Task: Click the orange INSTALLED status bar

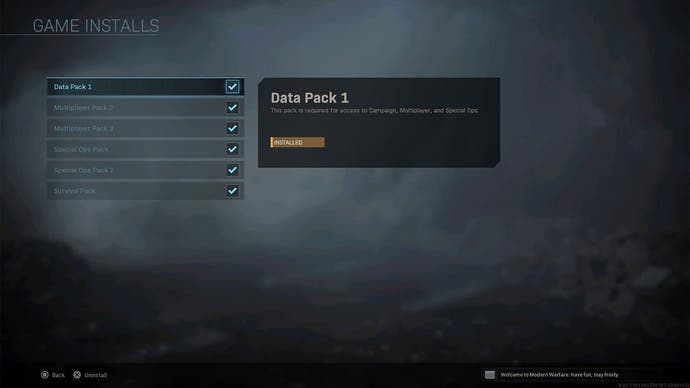Action: [x=297, y=142]
